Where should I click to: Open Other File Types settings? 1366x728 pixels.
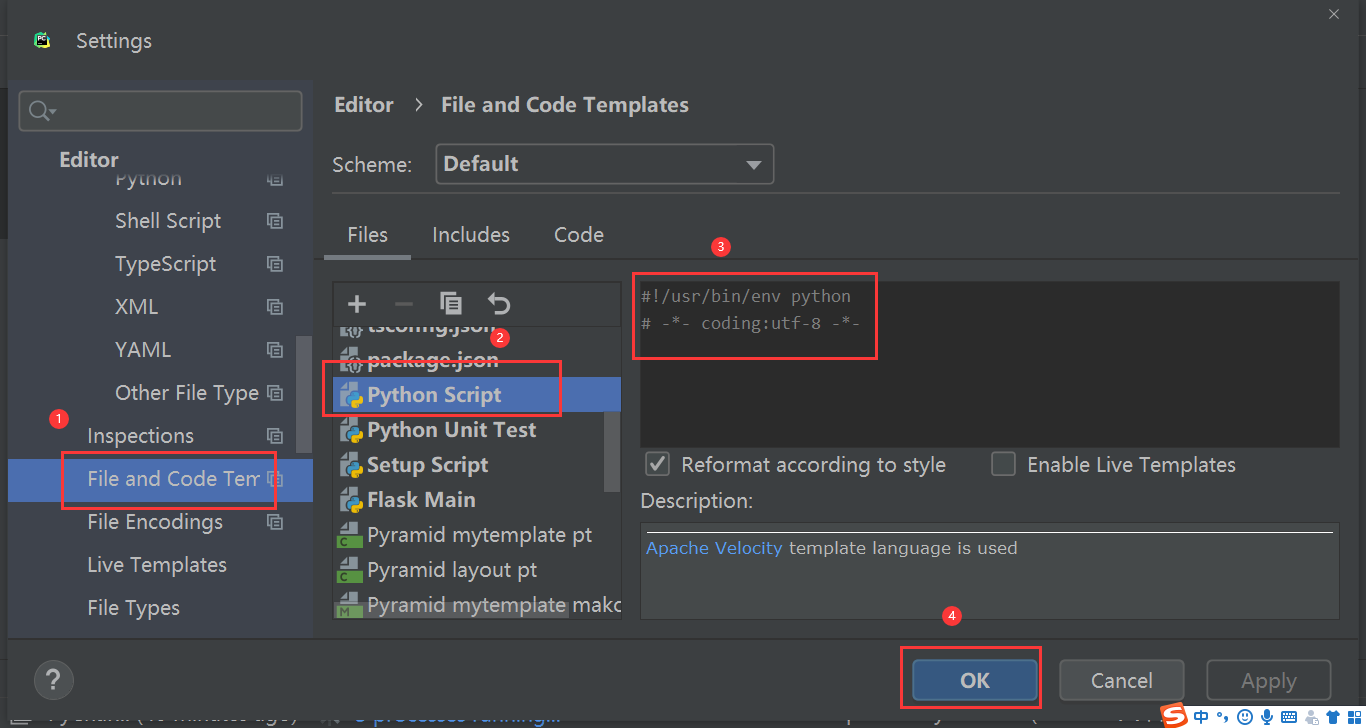point(187,393)
